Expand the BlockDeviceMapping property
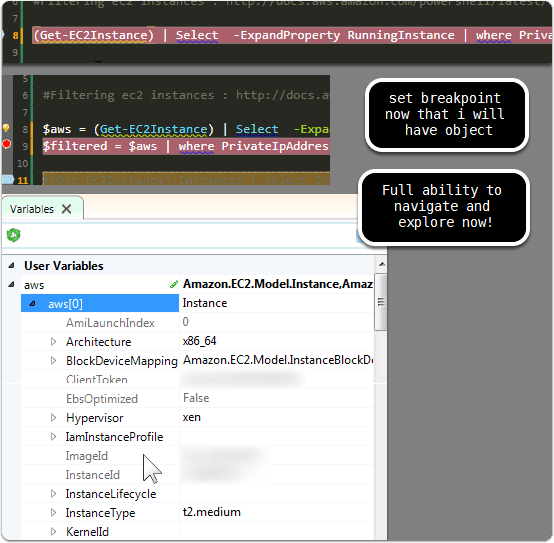Image resolution: width=554 pixels, height=543 pixels. pyautogui.click(x=53, y=361)
